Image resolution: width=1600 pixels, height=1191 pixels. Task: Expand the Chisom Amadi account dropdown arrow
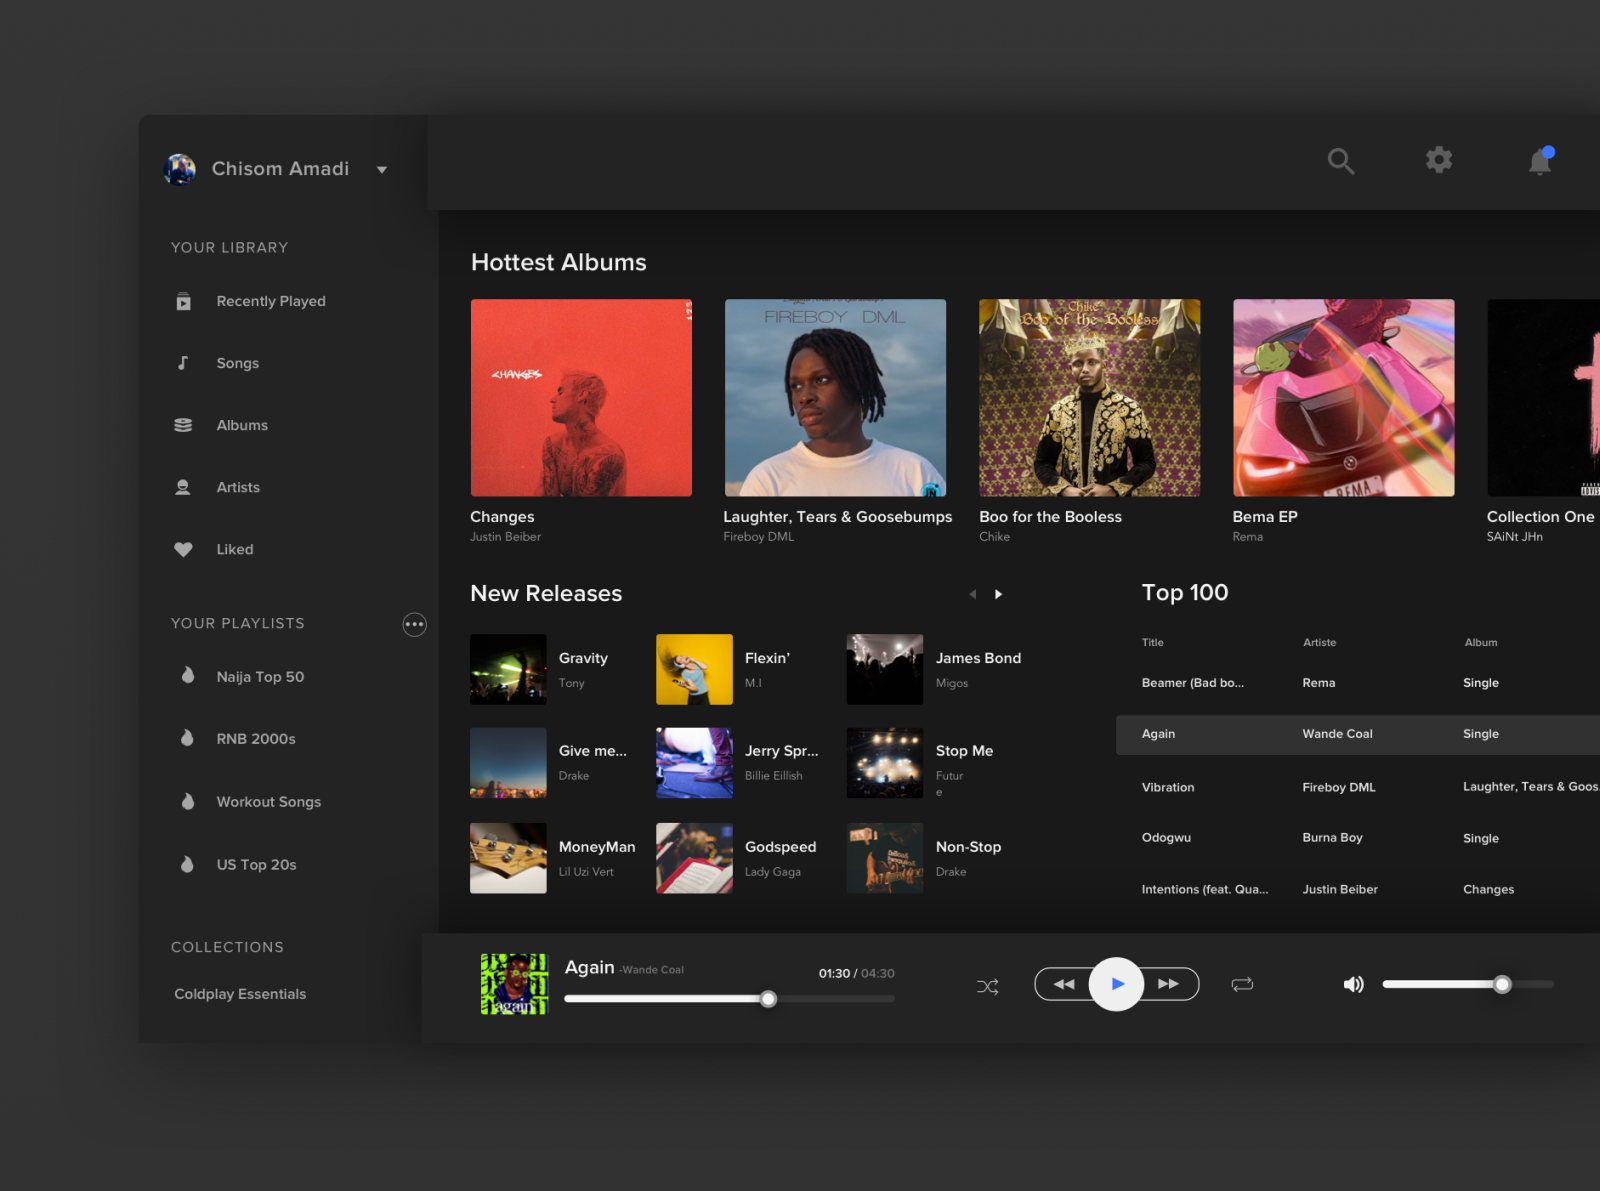(x=382, y=170)
